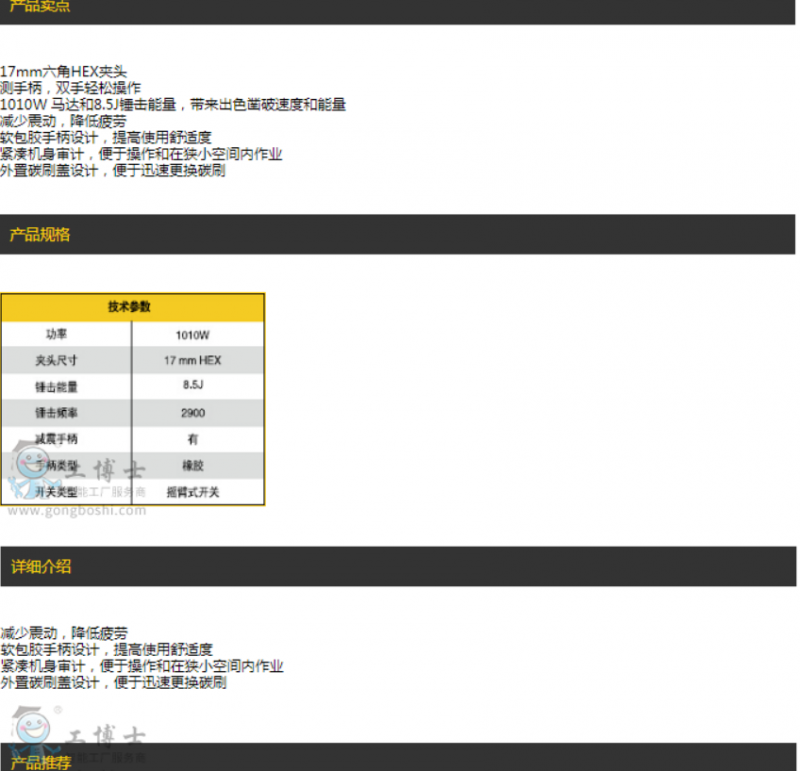Select the 产品规格 section header
Image resolution: width=800 pixels, height=771 pixels.
click(x=40, y=235)
